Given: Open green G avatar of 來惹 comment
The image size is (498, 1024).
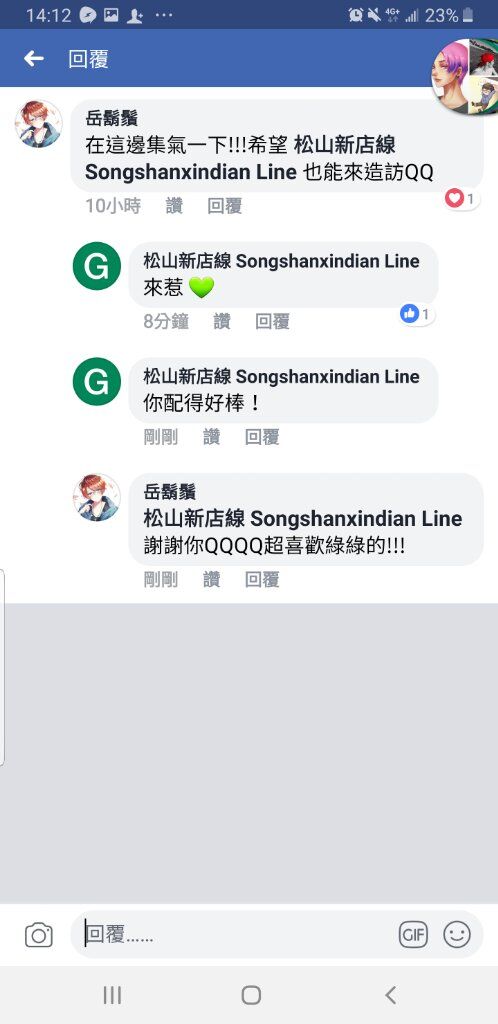Looking at the screenshot, I should [97, 266].
